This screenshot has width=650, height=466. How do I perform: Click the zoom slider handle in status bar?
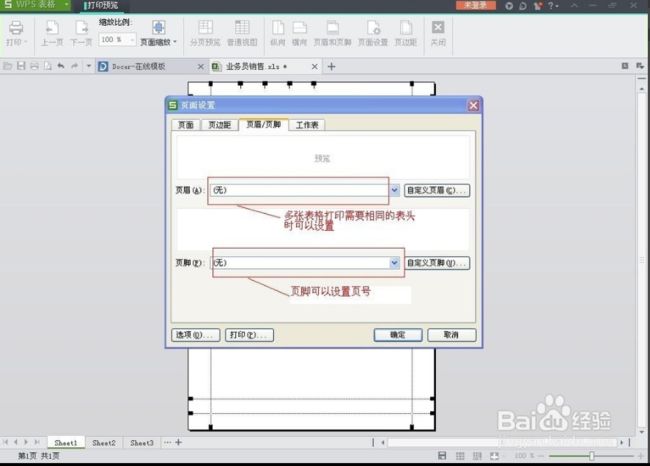pos(592,456)
